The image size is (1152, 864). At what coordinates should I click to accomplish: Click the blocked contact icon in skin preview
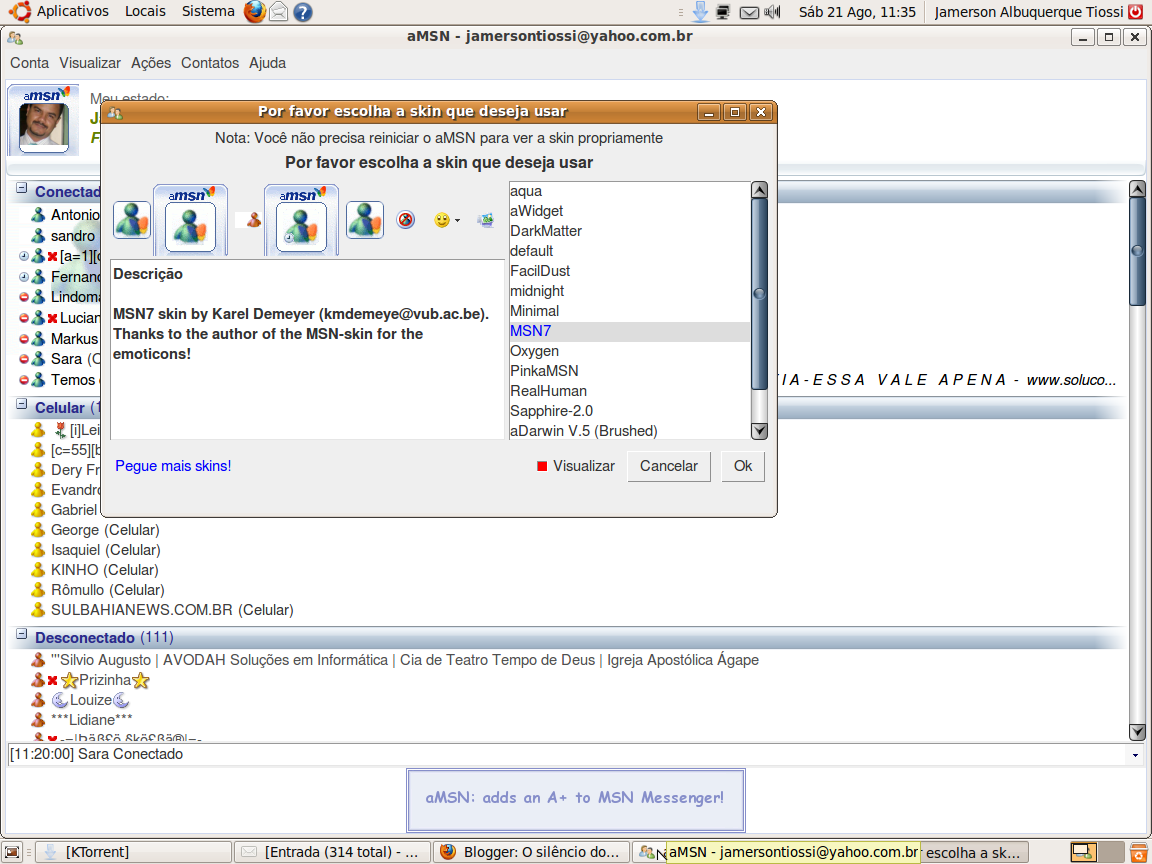(x=405, y=219)
